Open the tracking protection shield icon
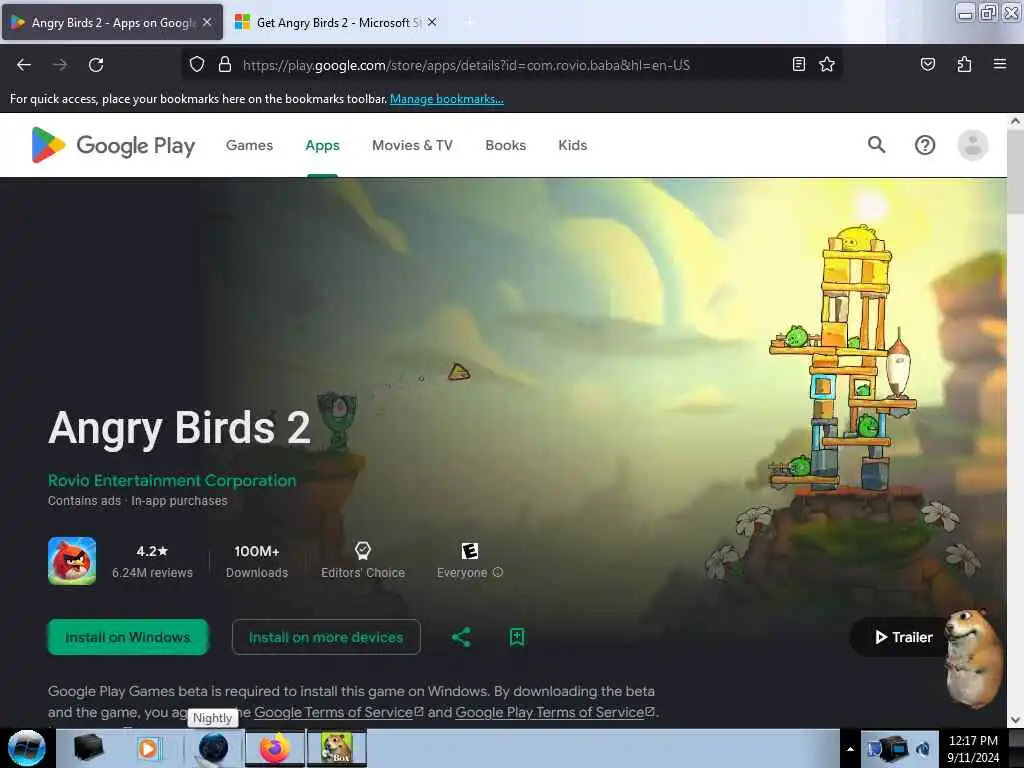 [x=197, y=65]
